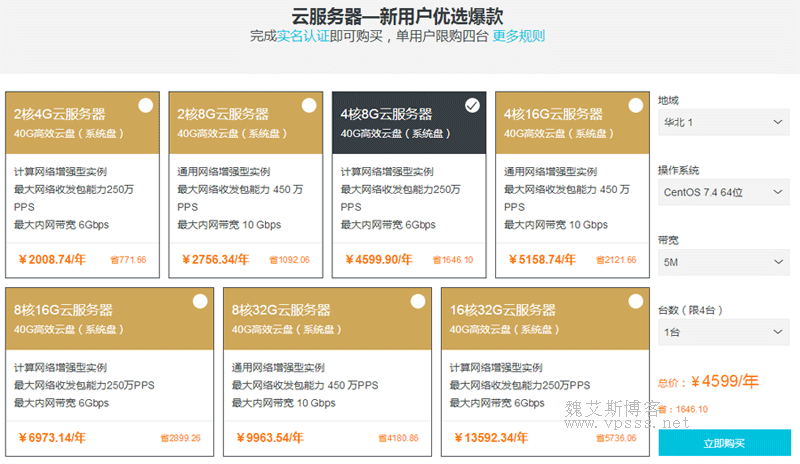Select the 2核4G云服务器 radio circle
The width and height of the screenshot is (800, 464).
click(x=145, y=105)
